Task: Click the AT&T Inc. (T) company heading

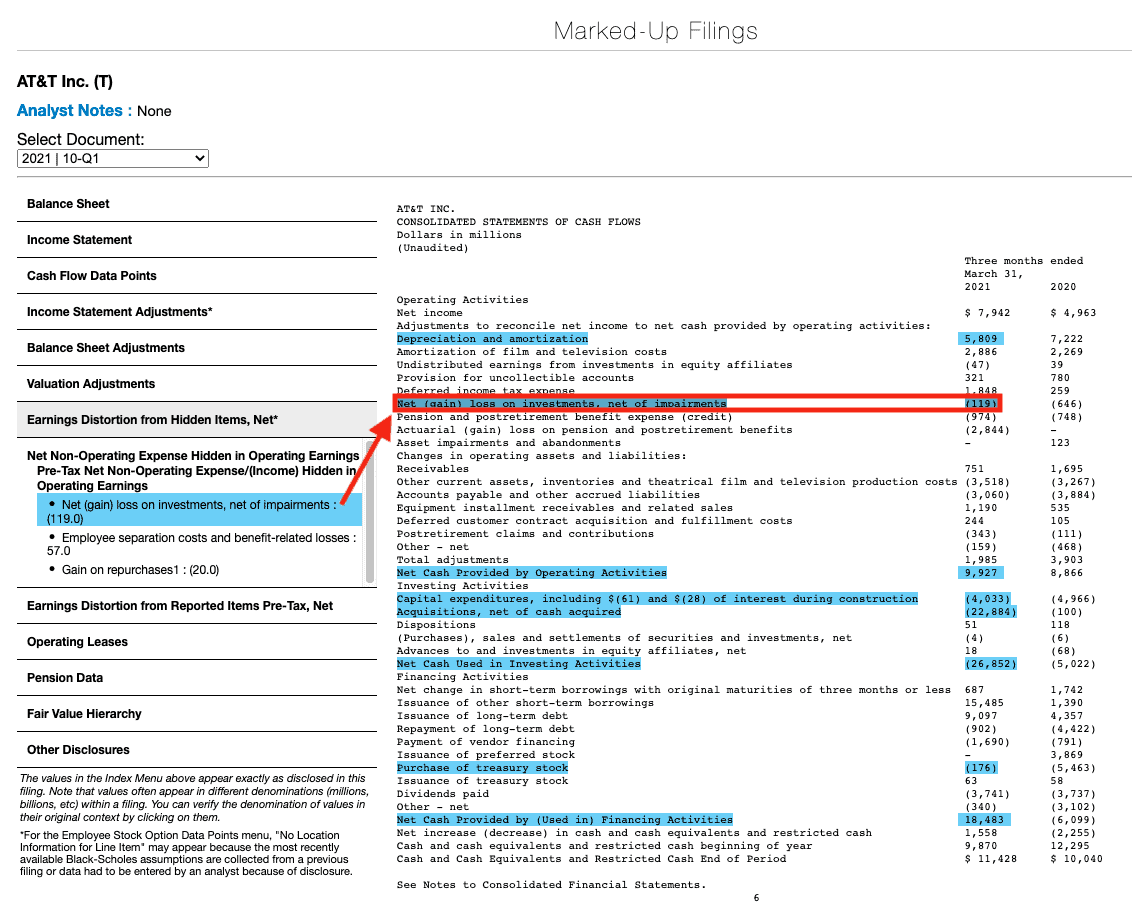Action: [x=65, y=82]
